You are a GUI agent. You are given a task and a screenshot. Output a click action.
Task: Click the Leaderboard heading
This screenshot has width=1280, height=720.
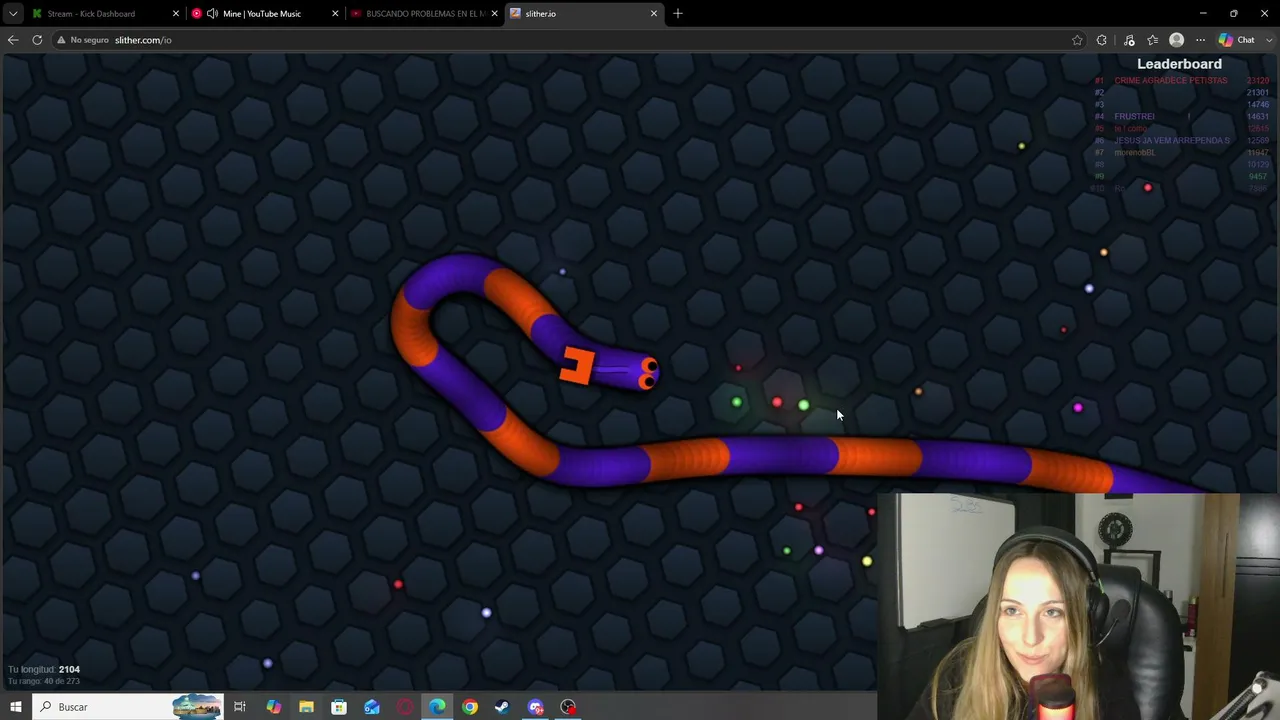pyautogui.click(x=1179, y=64)
